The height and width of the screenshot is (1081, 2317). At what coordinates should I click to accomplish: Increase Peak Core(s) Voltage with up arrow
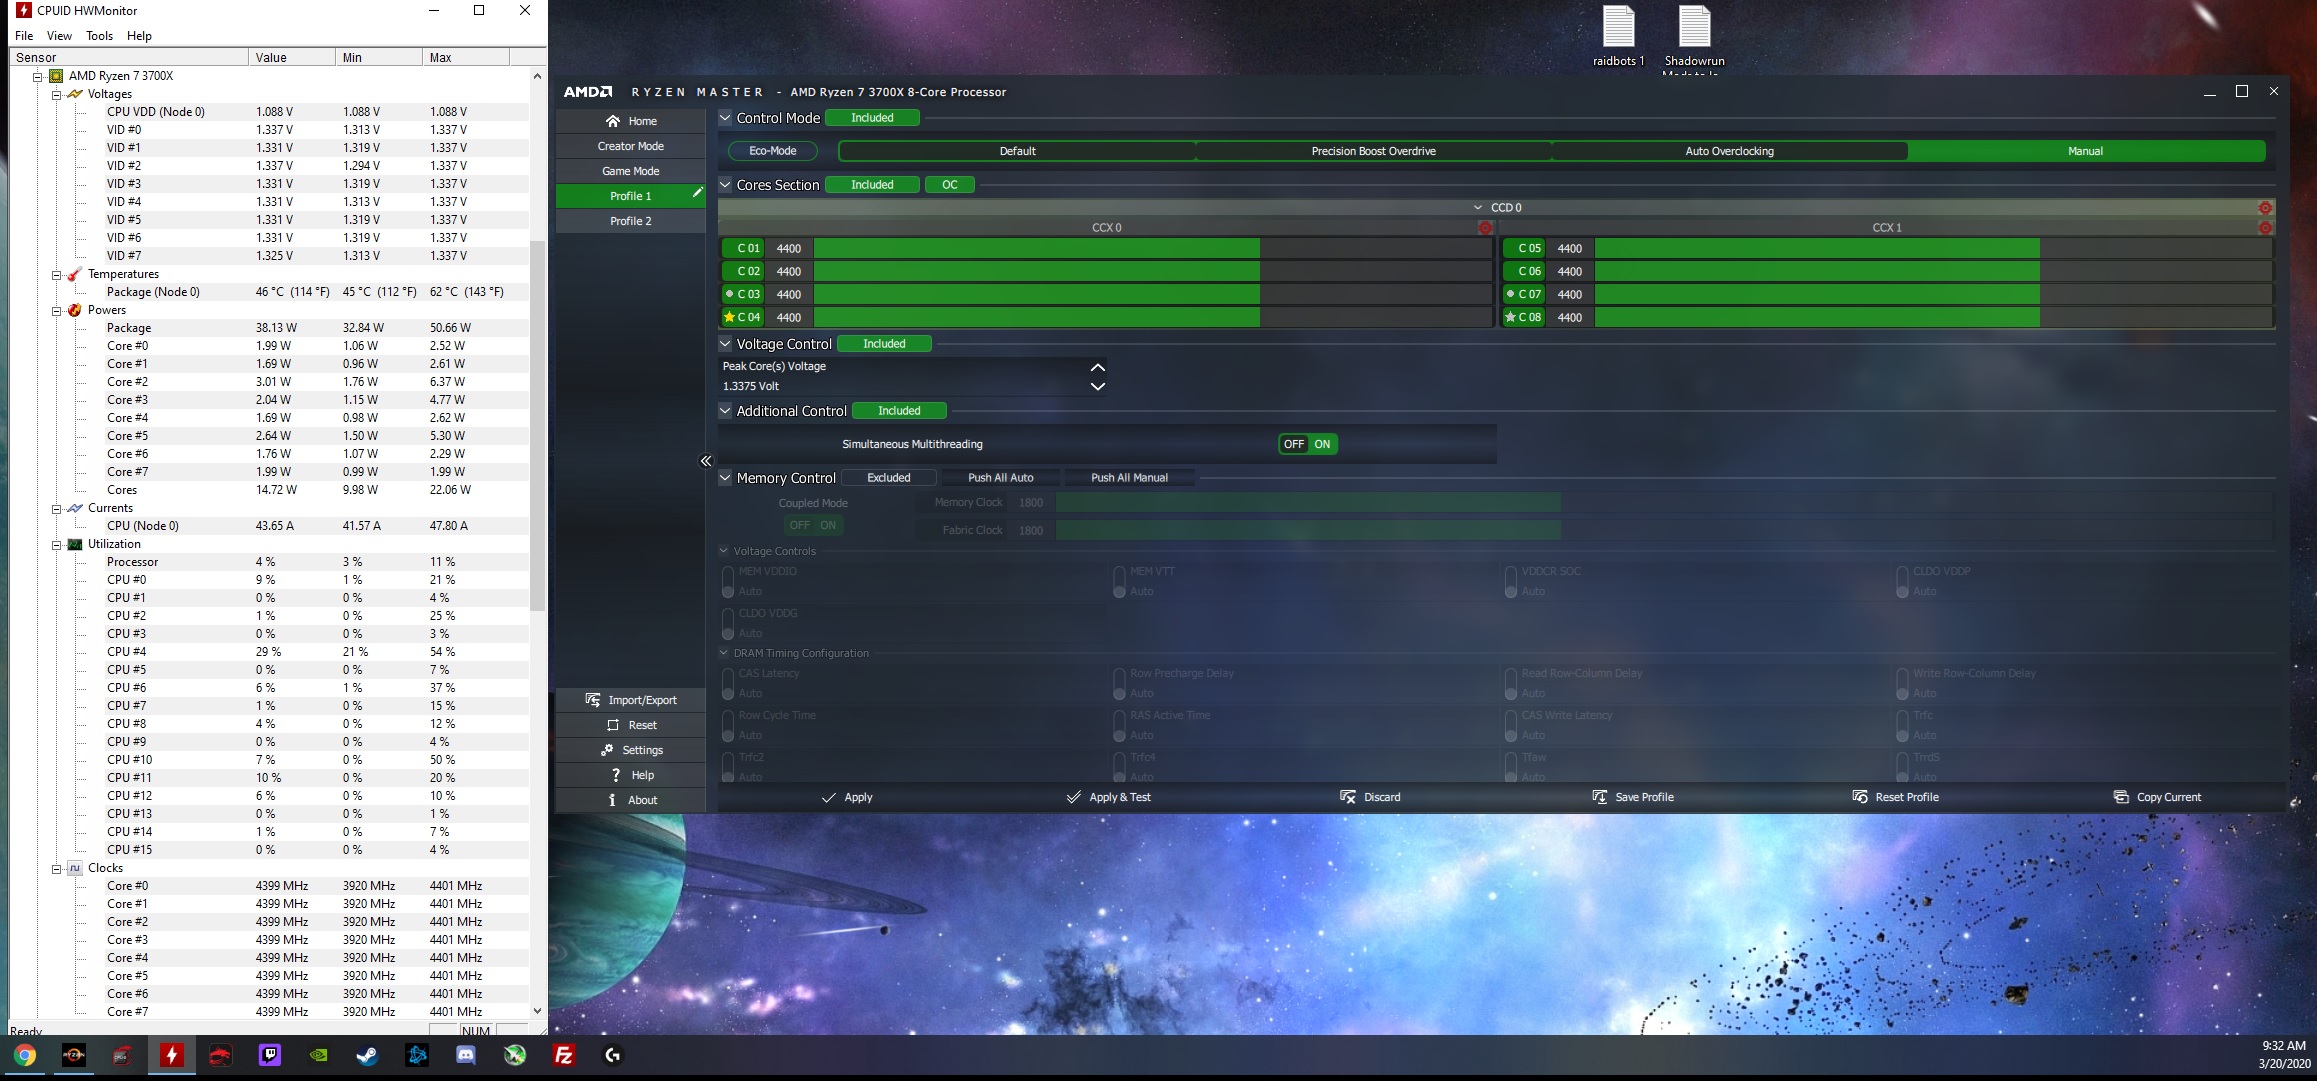click(1097, 367)
